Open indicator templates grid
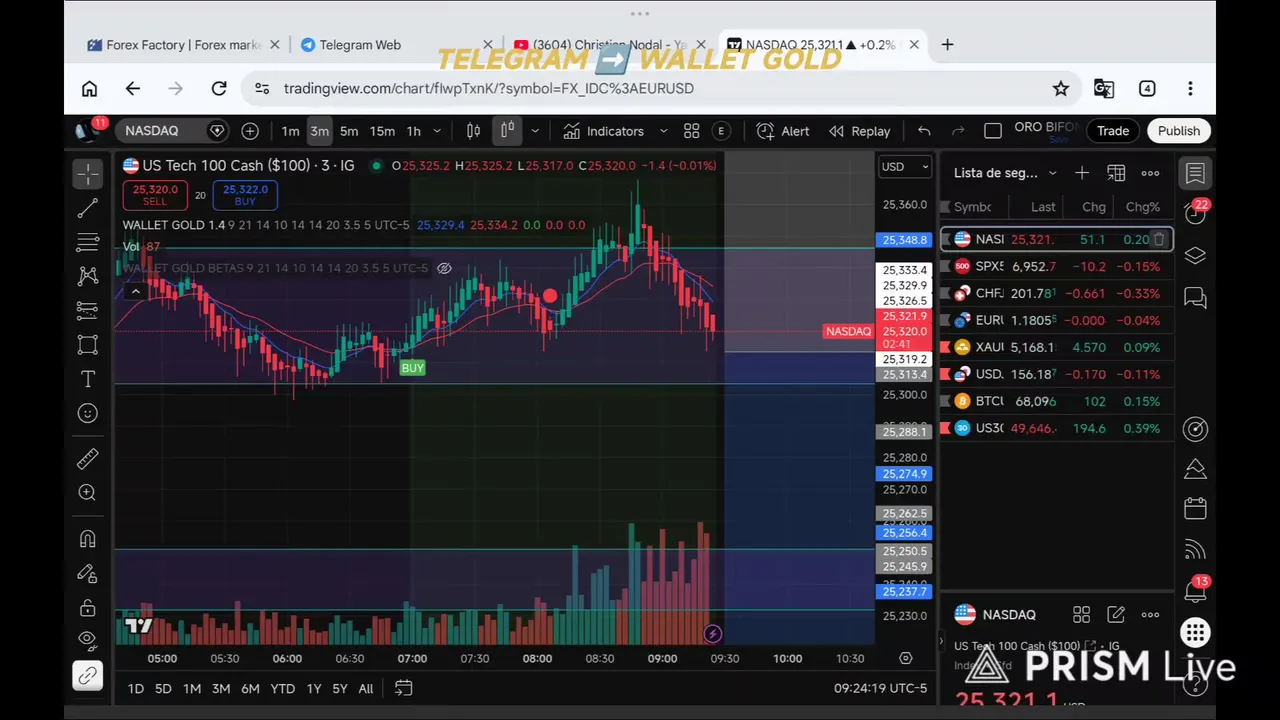The height and width of the screenshot is (720, 1280). point(691,131)
